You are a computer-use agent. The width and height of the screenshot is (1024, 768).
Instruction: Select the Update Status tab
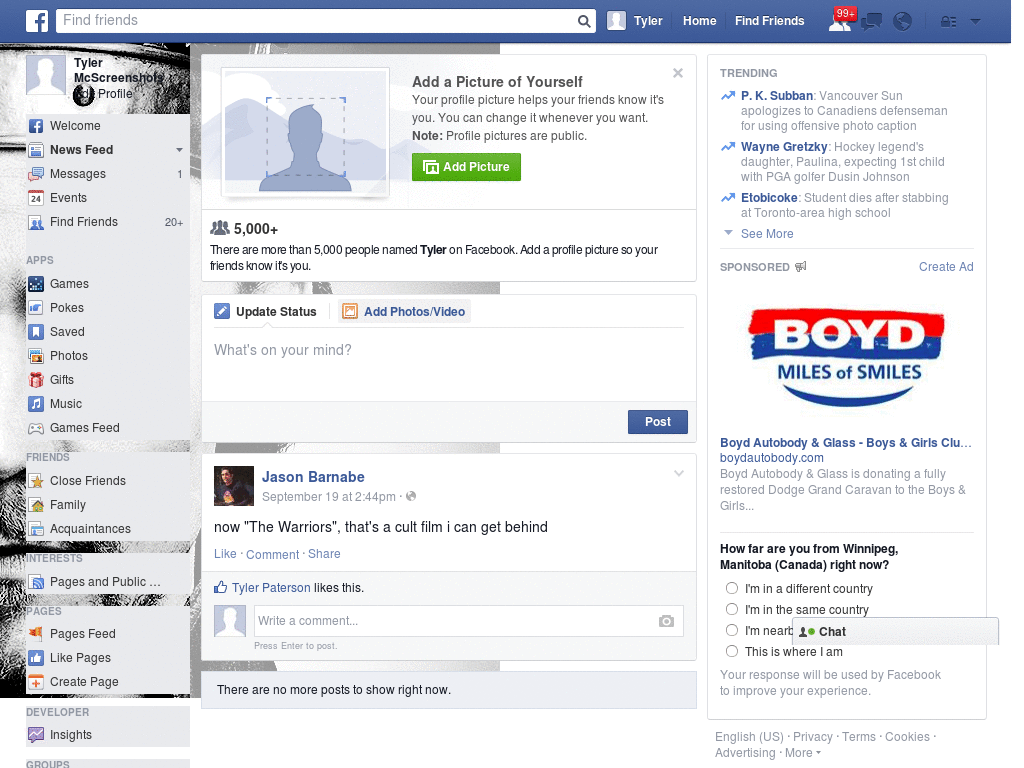click(266, 312)
